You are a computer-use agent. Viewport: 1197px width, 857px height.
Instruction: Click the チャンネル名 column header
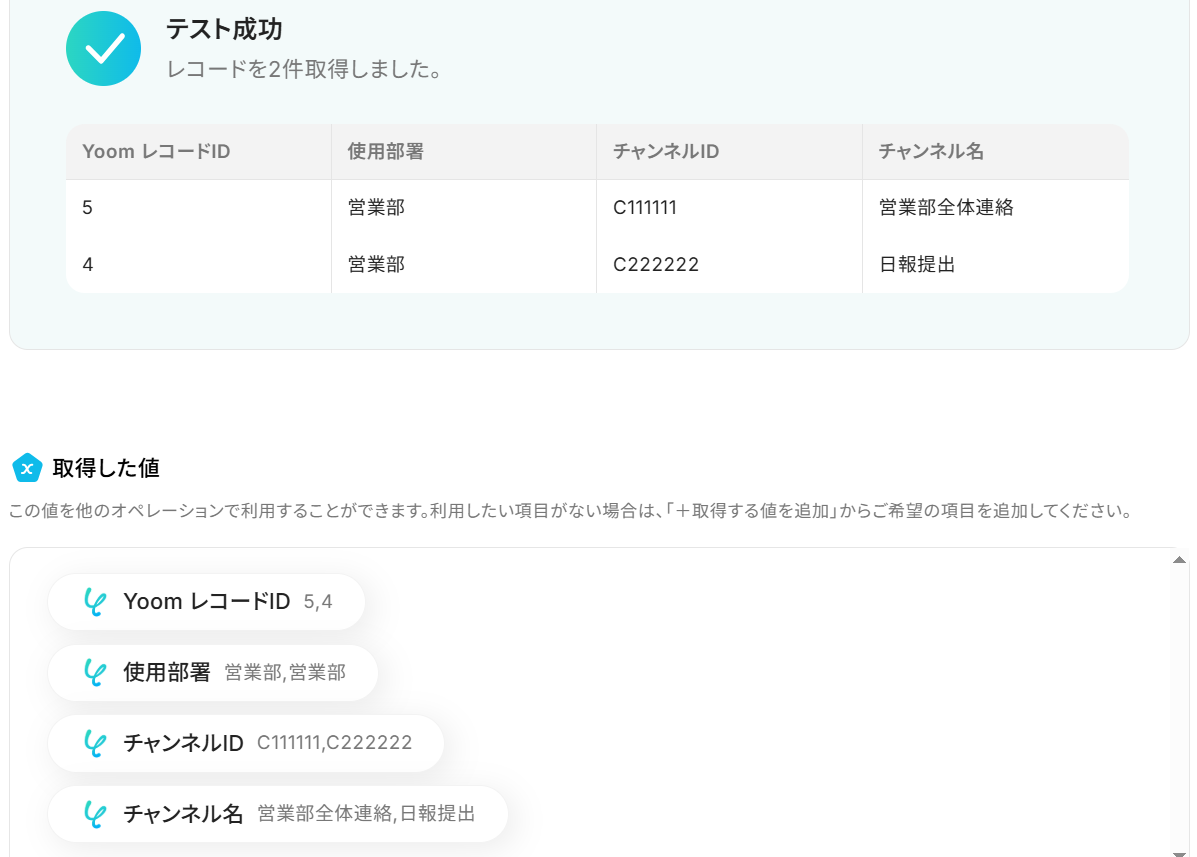[995, 152]
